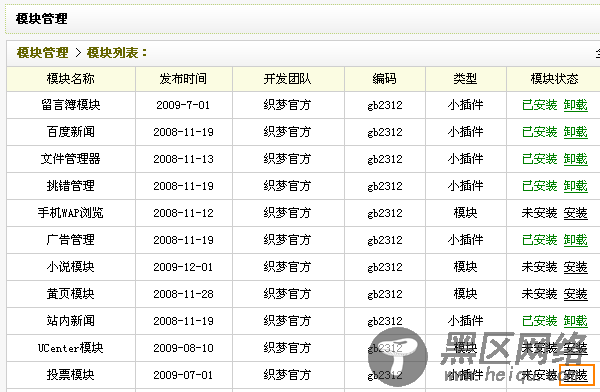Select the UCenter模块 name cell
The height and width of the screenshot is (392, 600).
click(x=71, y=348)
